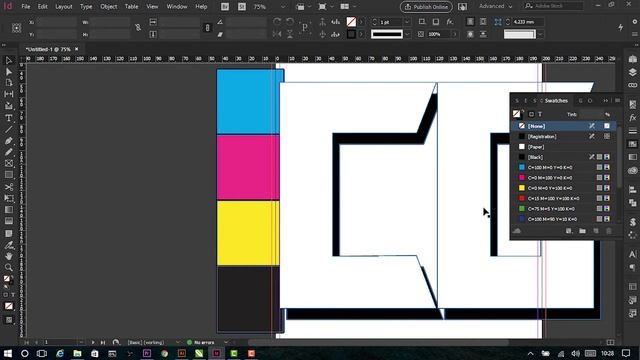Select the Zoom tool
This screenshot has height=360, width=640.
9,267
